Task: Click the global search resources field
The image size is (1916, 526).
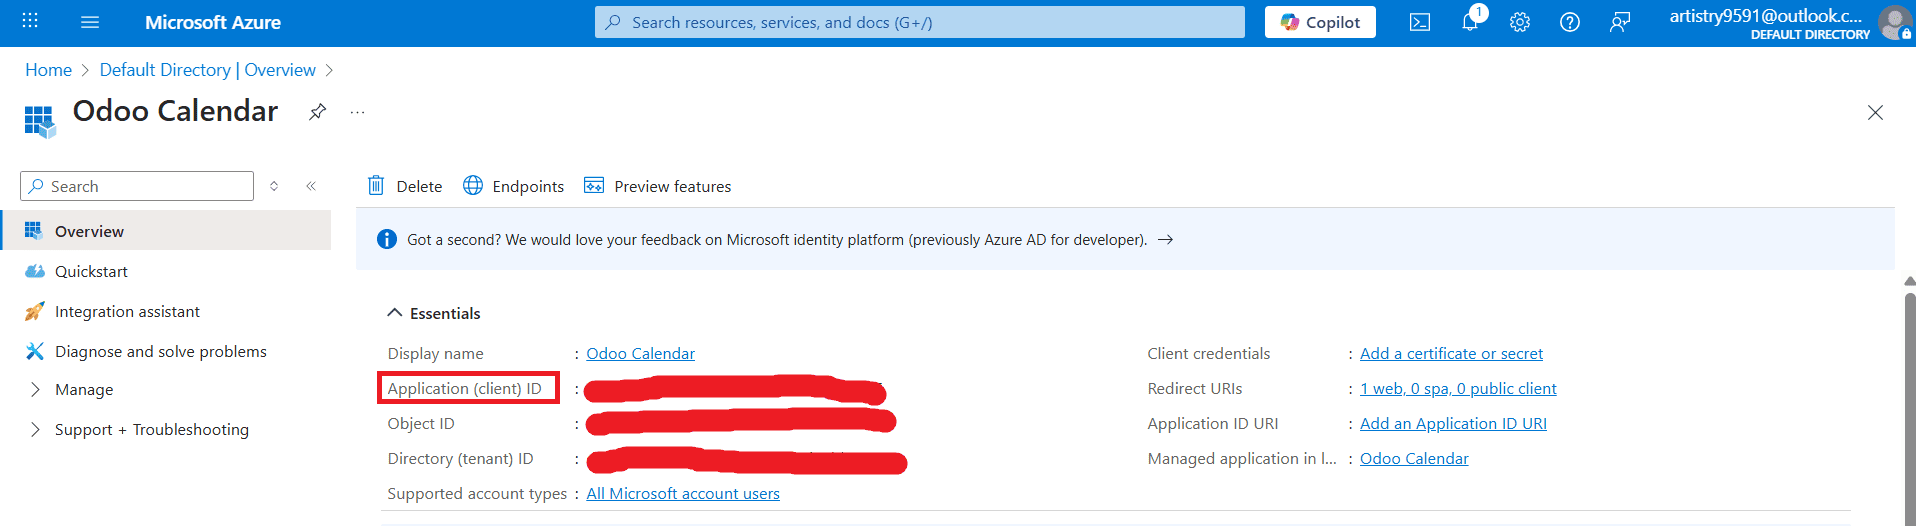Action: pyautogui.click(x=920, y=22)
